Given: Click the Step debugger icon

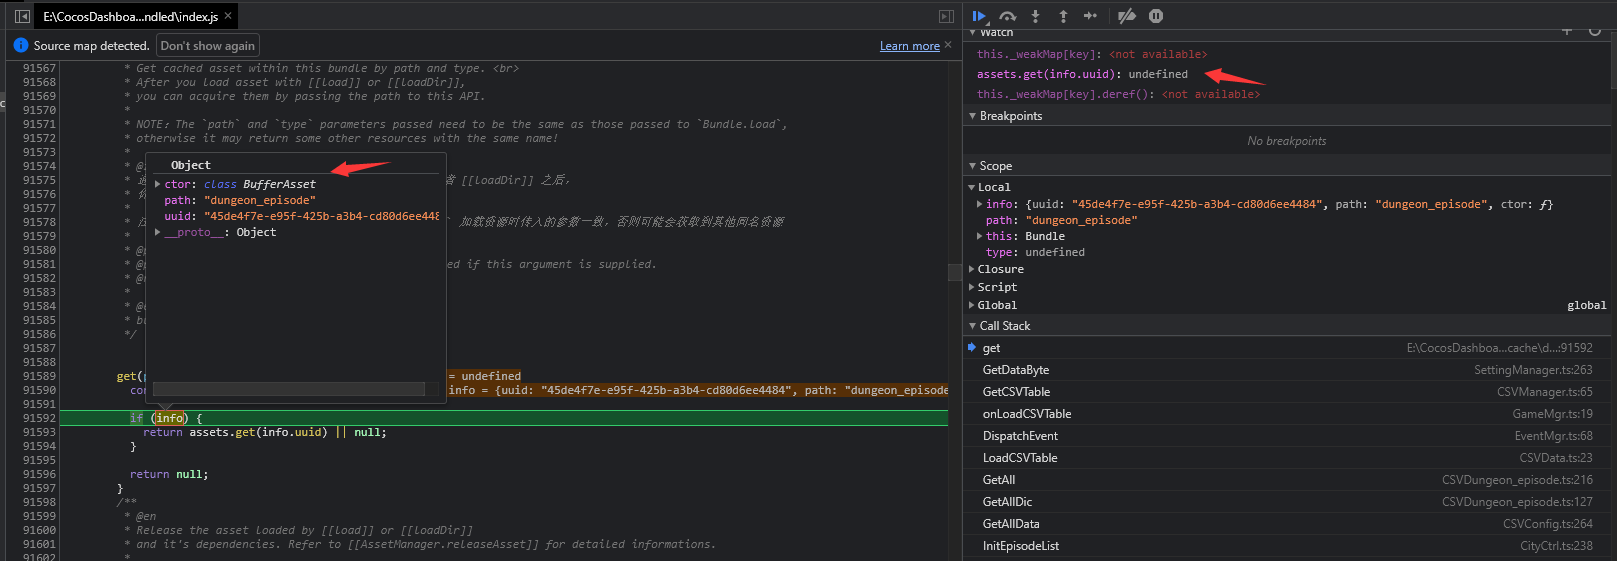Looking at the screenshot, I should [x=1090, y=16].
